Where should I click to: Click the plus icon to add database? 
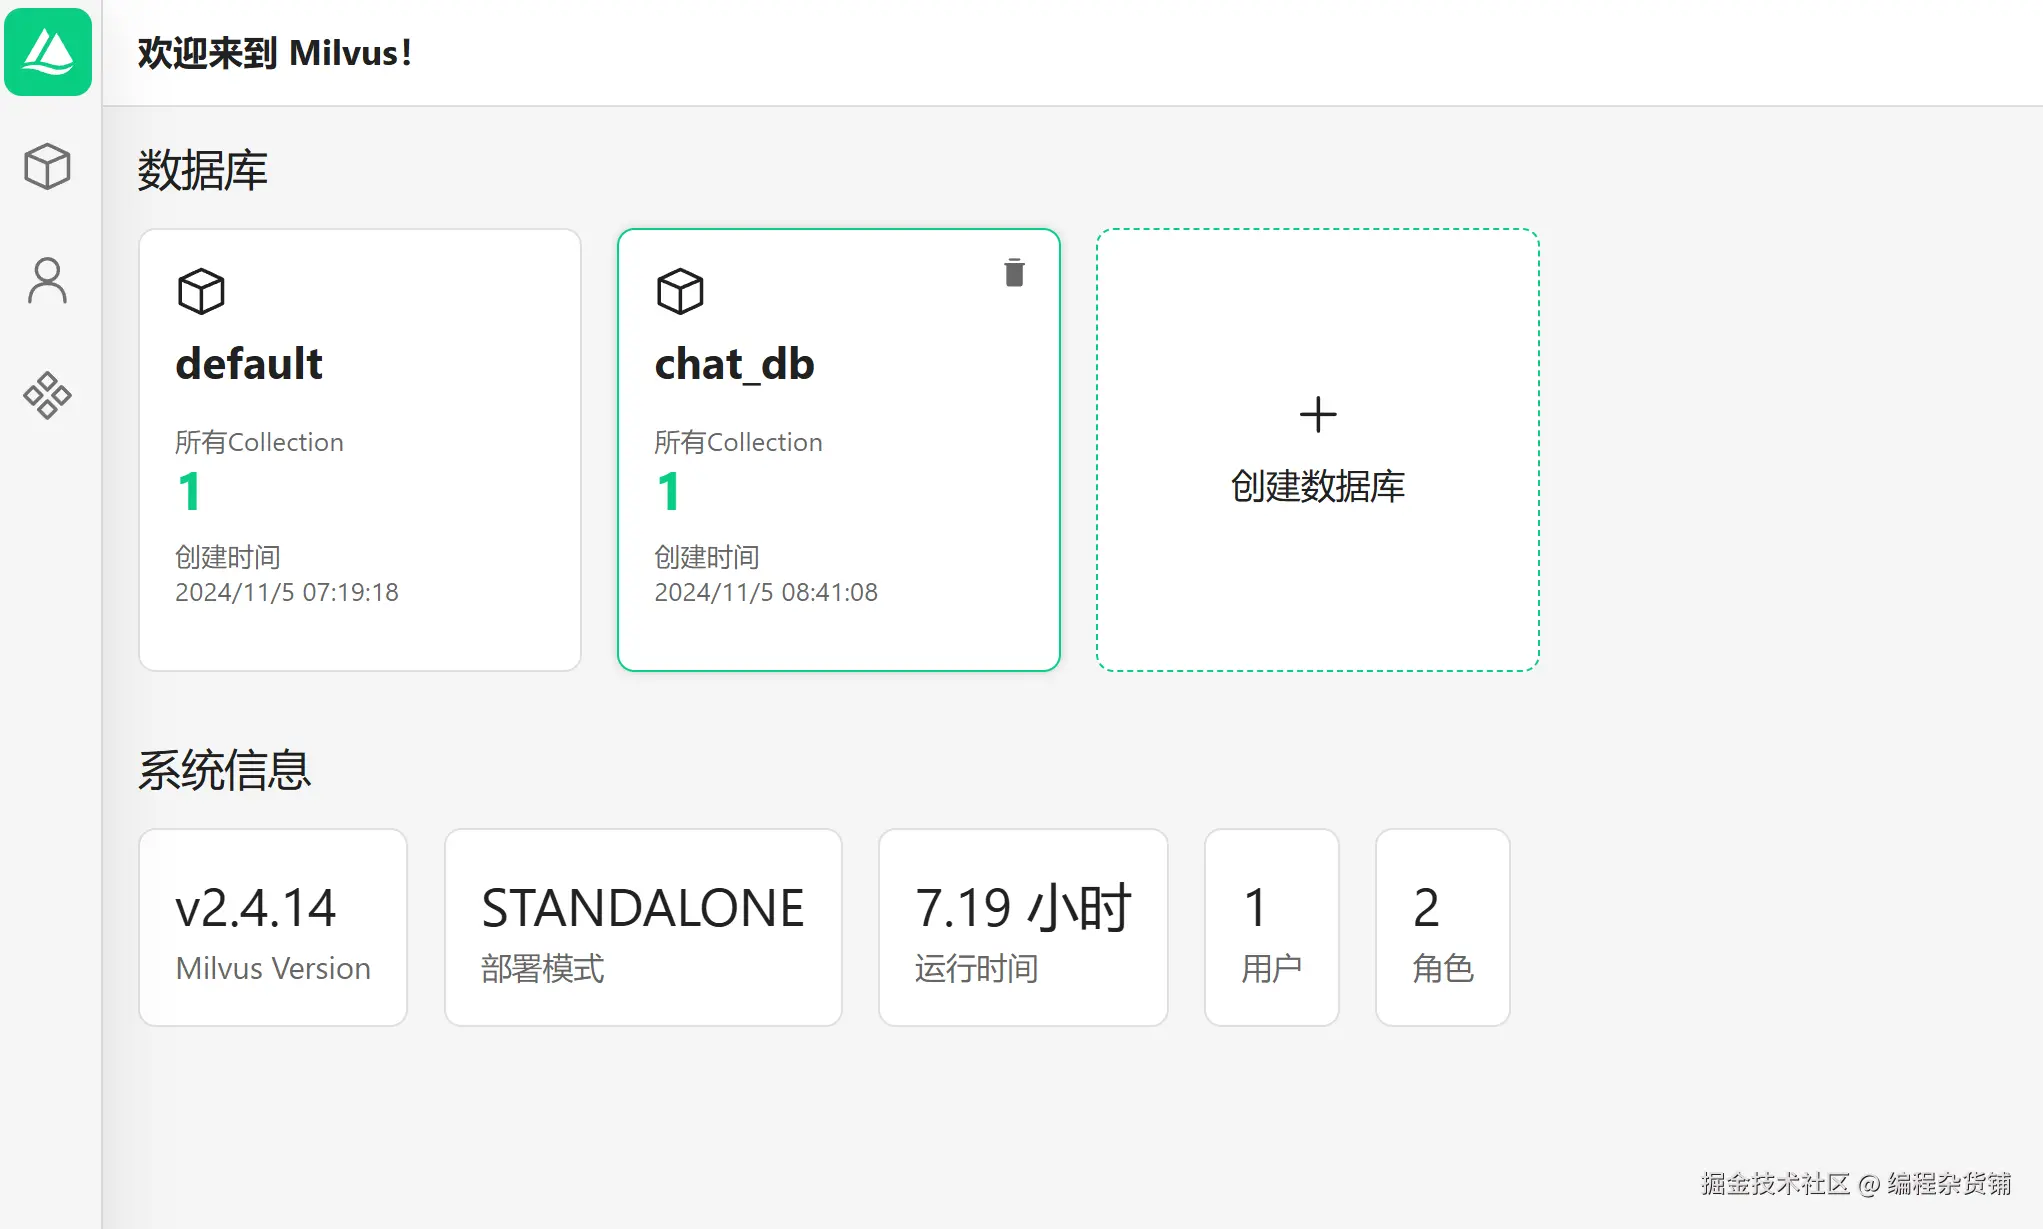point(1318,414)
